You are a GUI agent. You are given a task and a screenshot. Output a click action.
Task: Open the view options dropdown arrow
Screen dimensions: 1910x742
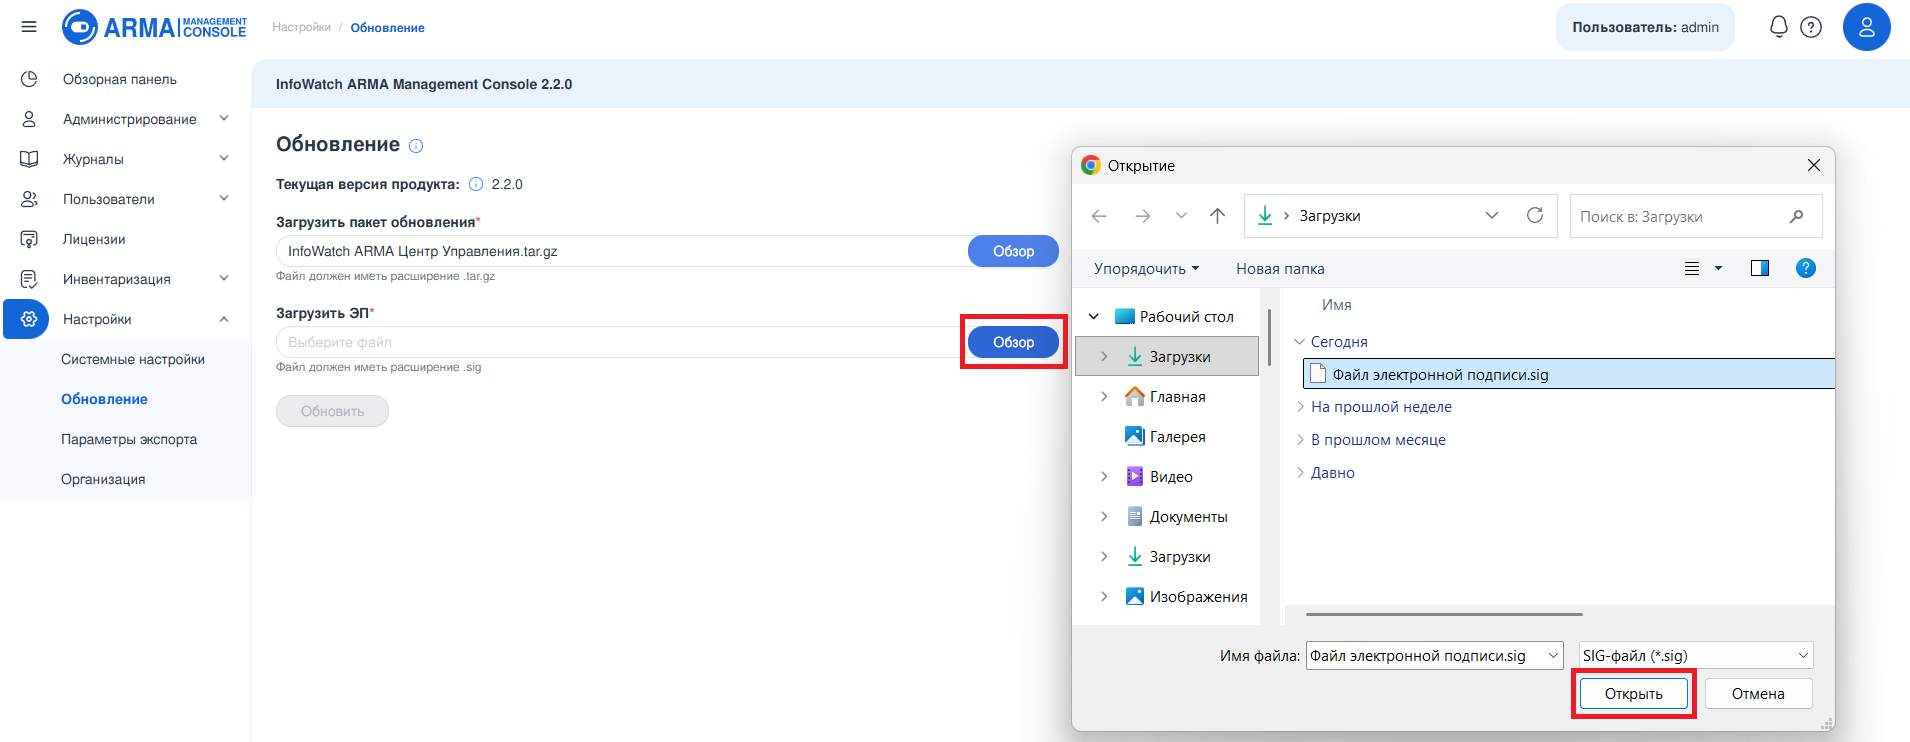pos(1719,268)
